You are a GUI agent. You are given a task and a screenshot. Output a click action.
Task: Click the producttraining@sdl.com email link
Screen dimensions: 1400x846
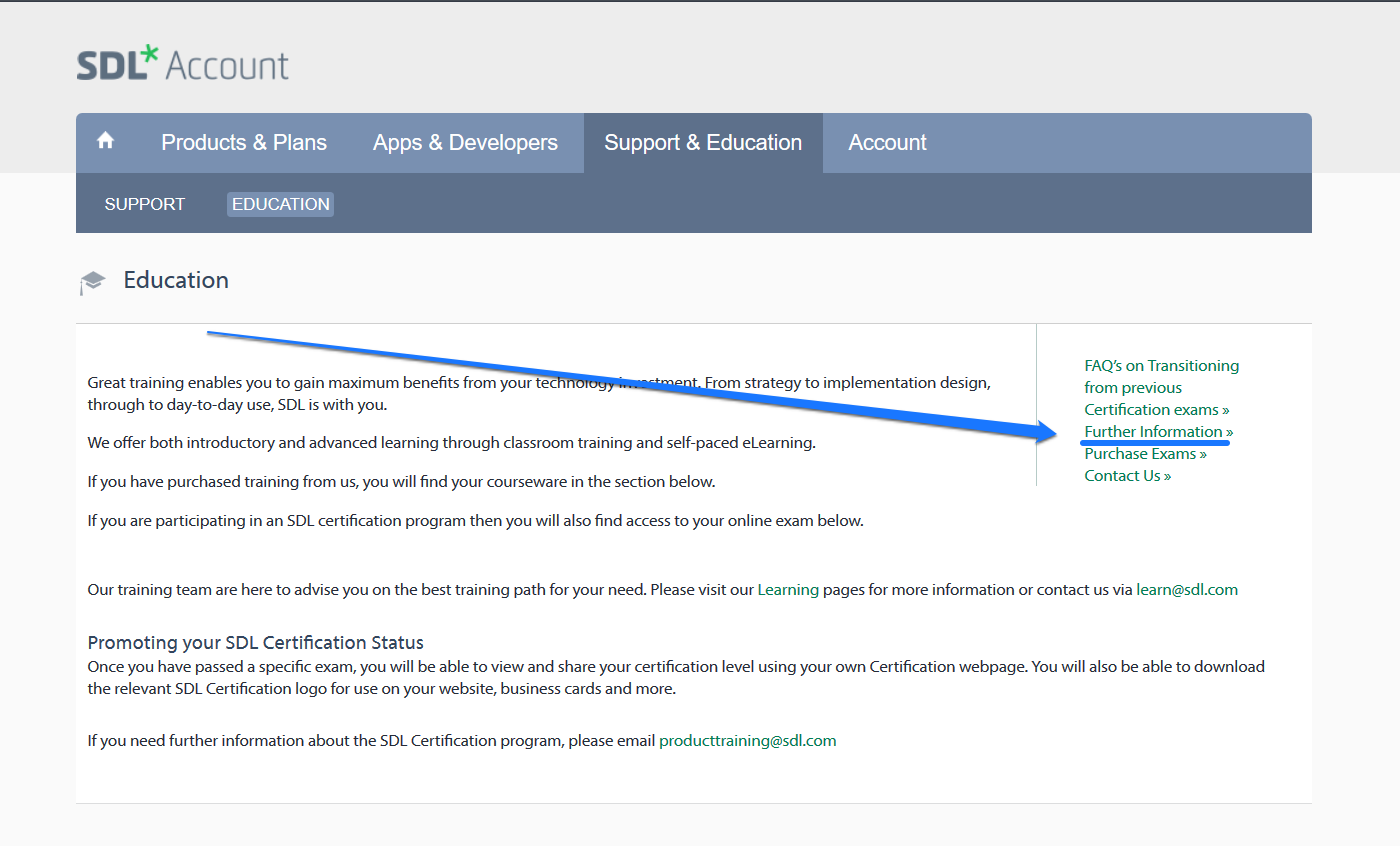pos(747,740)
